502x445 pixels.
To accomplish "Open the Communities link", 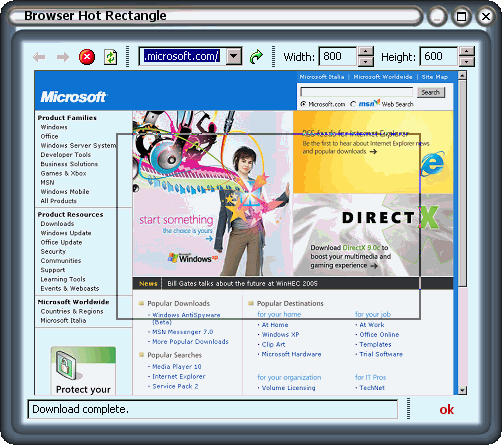I will pos(61,261).
